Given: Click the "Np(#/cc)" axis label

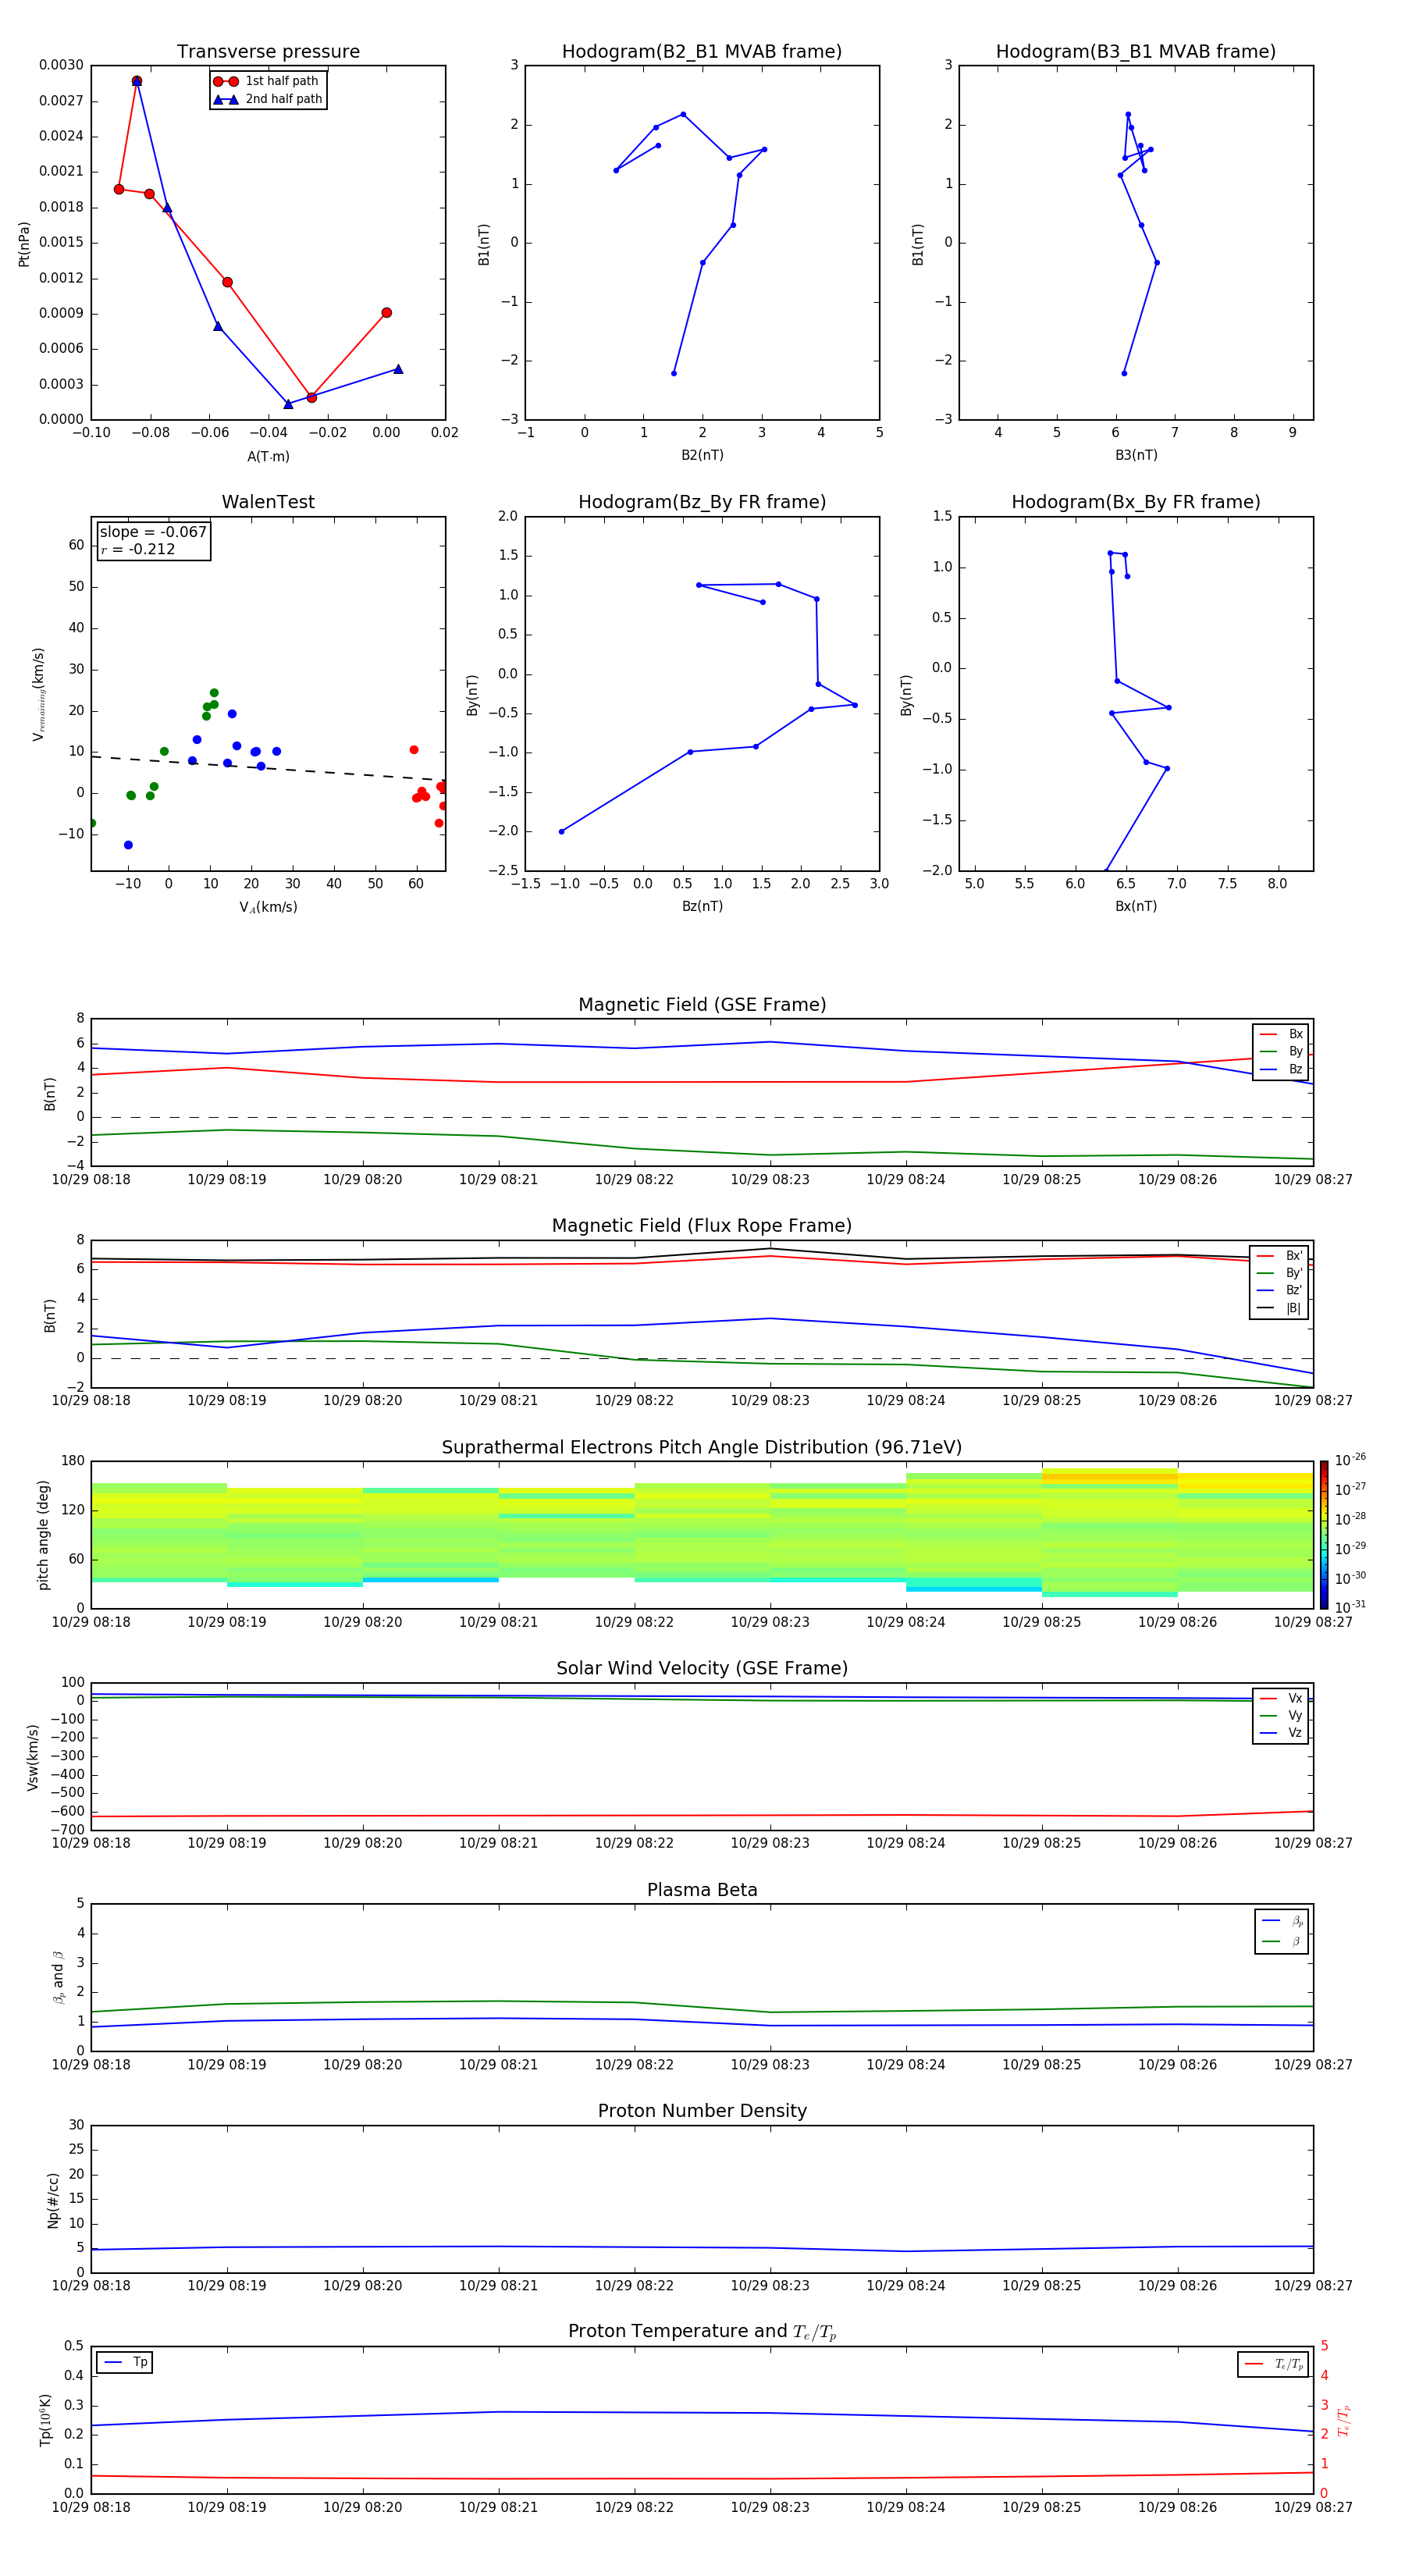Looking at the screenshot, I should click(53, 2199).
